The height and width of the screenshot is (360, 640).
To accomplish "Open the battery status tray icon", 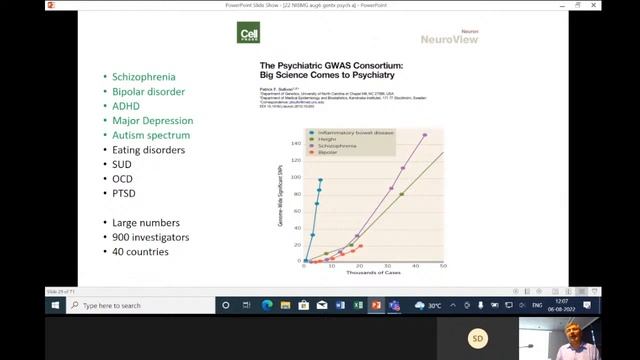I will (x=494, y=305).
